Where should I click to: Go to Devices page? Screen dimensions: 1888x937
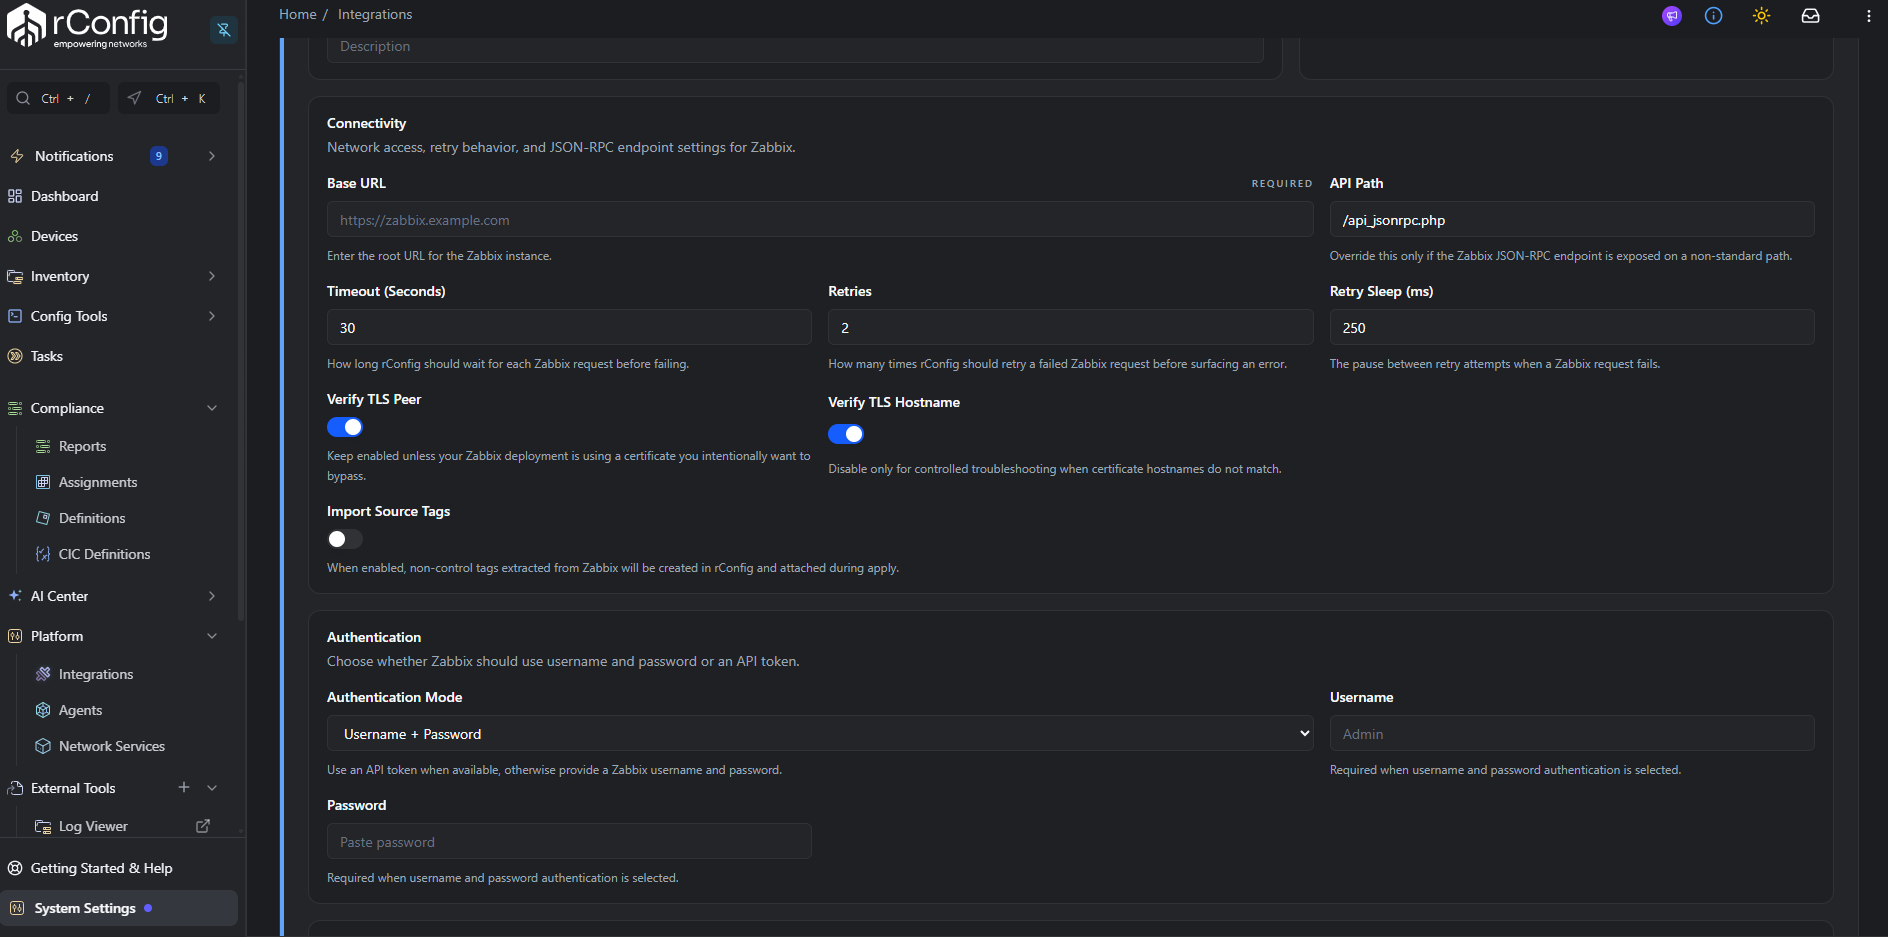(54, 236)
